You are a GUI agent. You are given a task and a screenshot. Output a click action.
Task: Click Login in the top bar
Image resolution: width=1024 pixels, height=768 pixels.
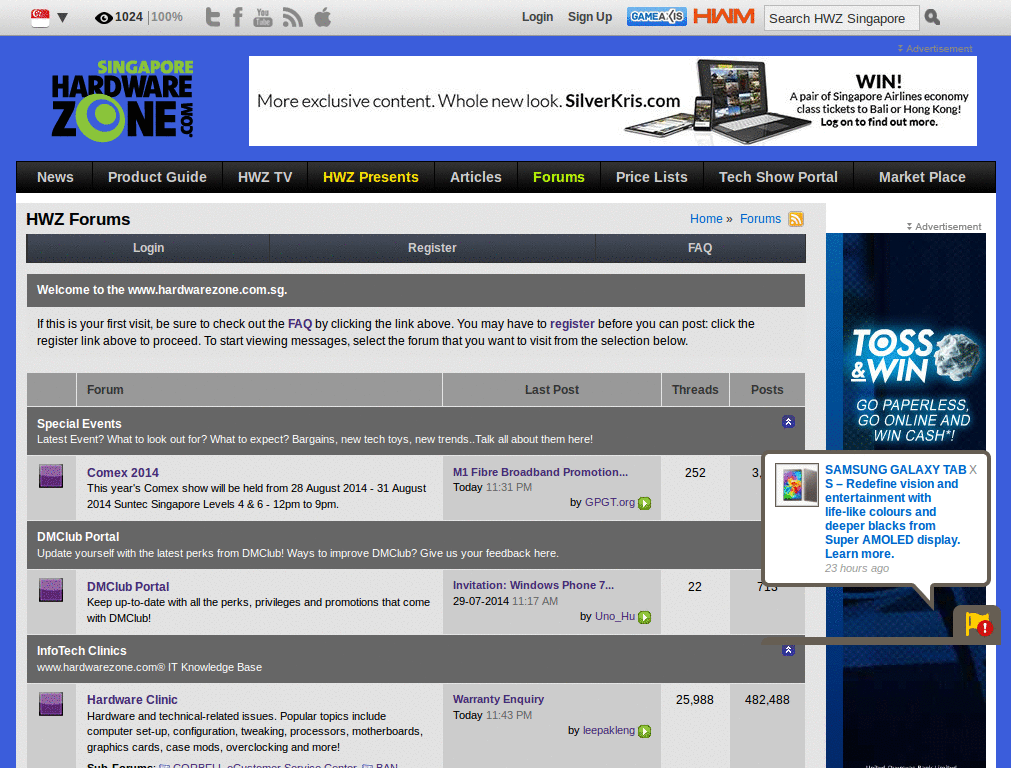coord(537,17)
